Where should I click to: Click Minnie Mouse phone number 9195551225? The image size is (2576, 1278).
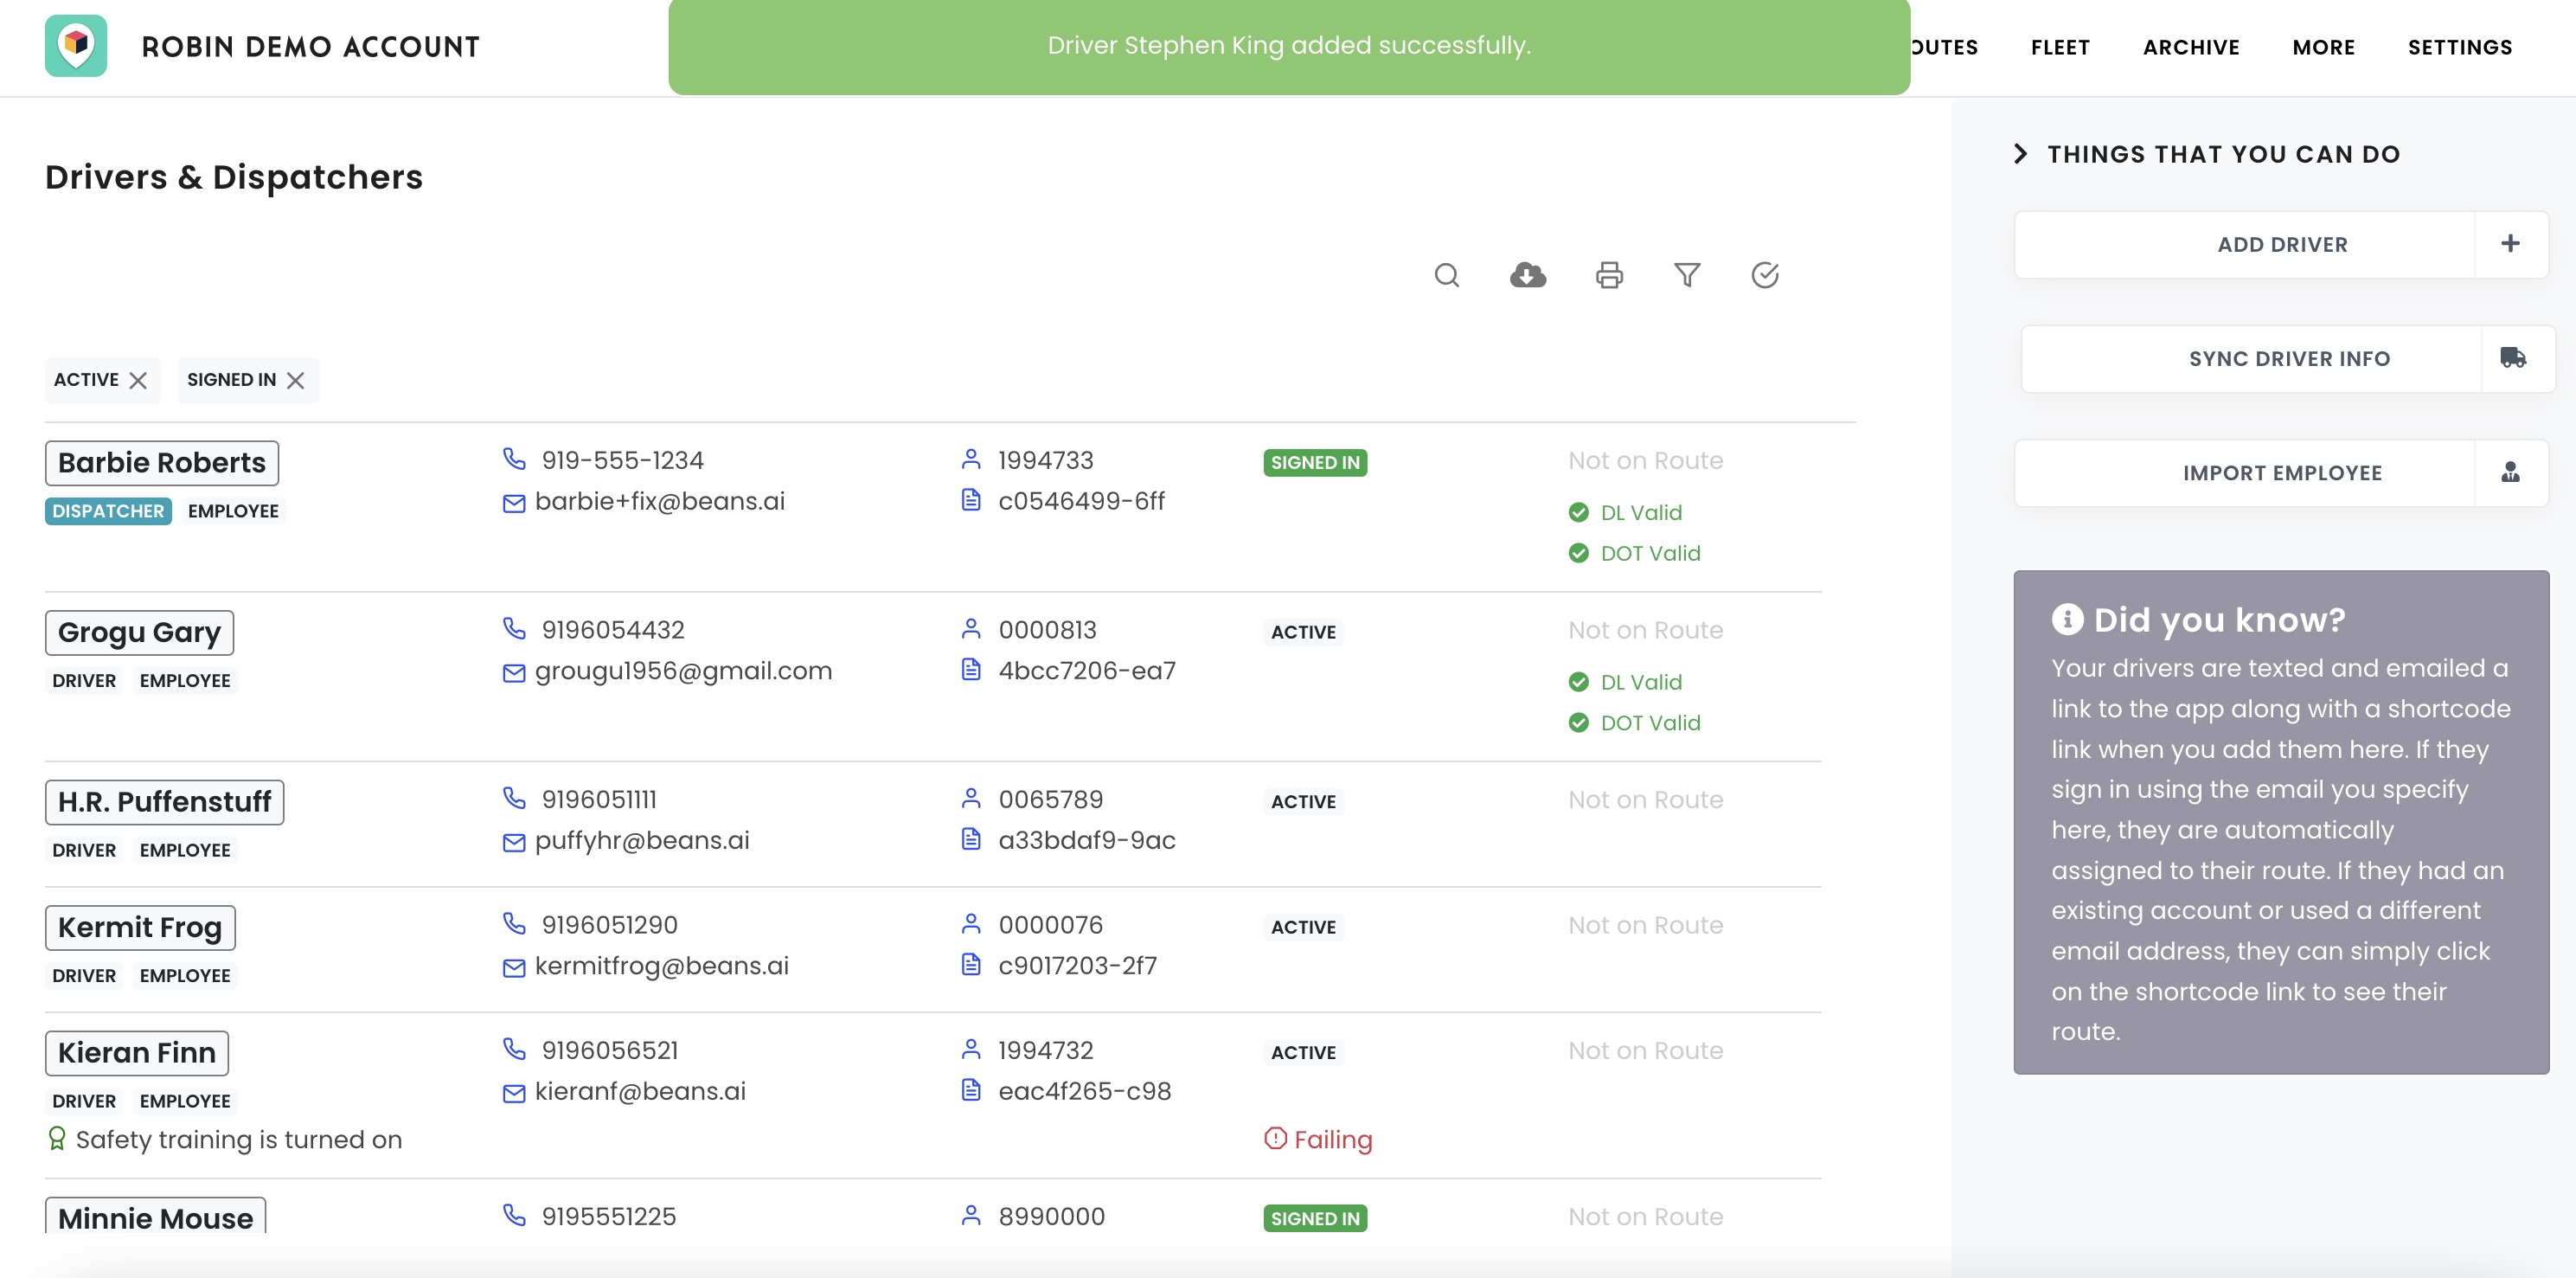click(609, 1216)
